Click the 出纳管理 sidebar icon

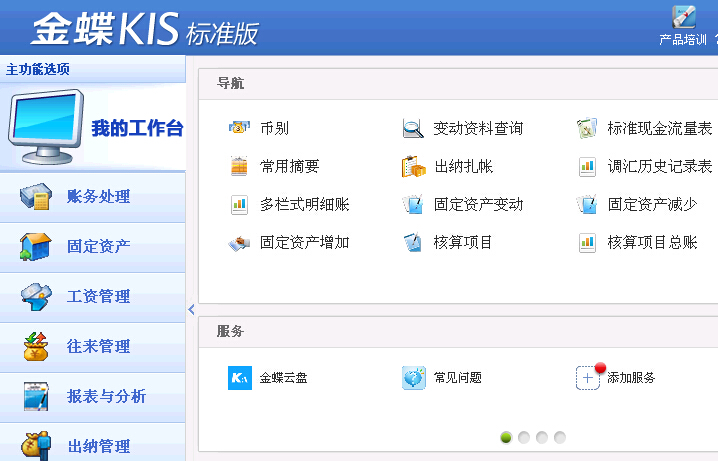point(36,445)
